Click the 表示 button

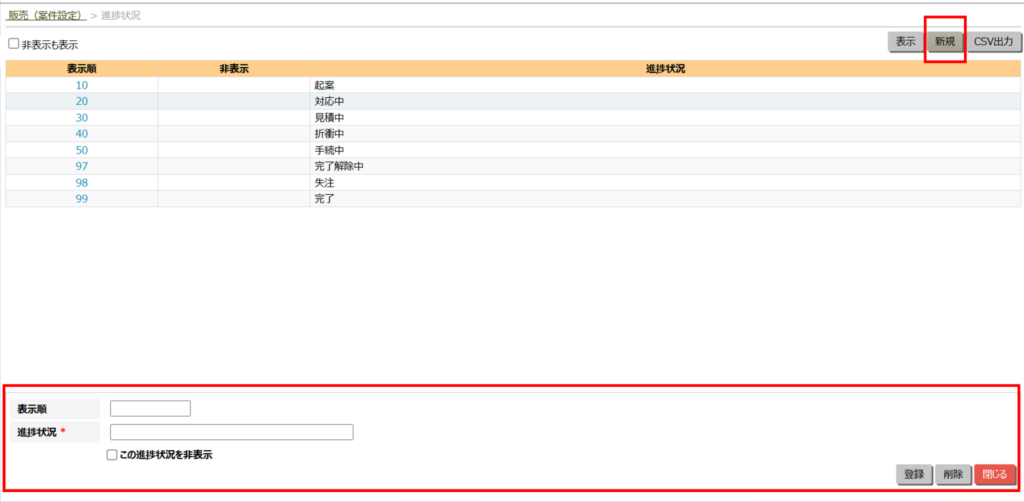(905, 42)
